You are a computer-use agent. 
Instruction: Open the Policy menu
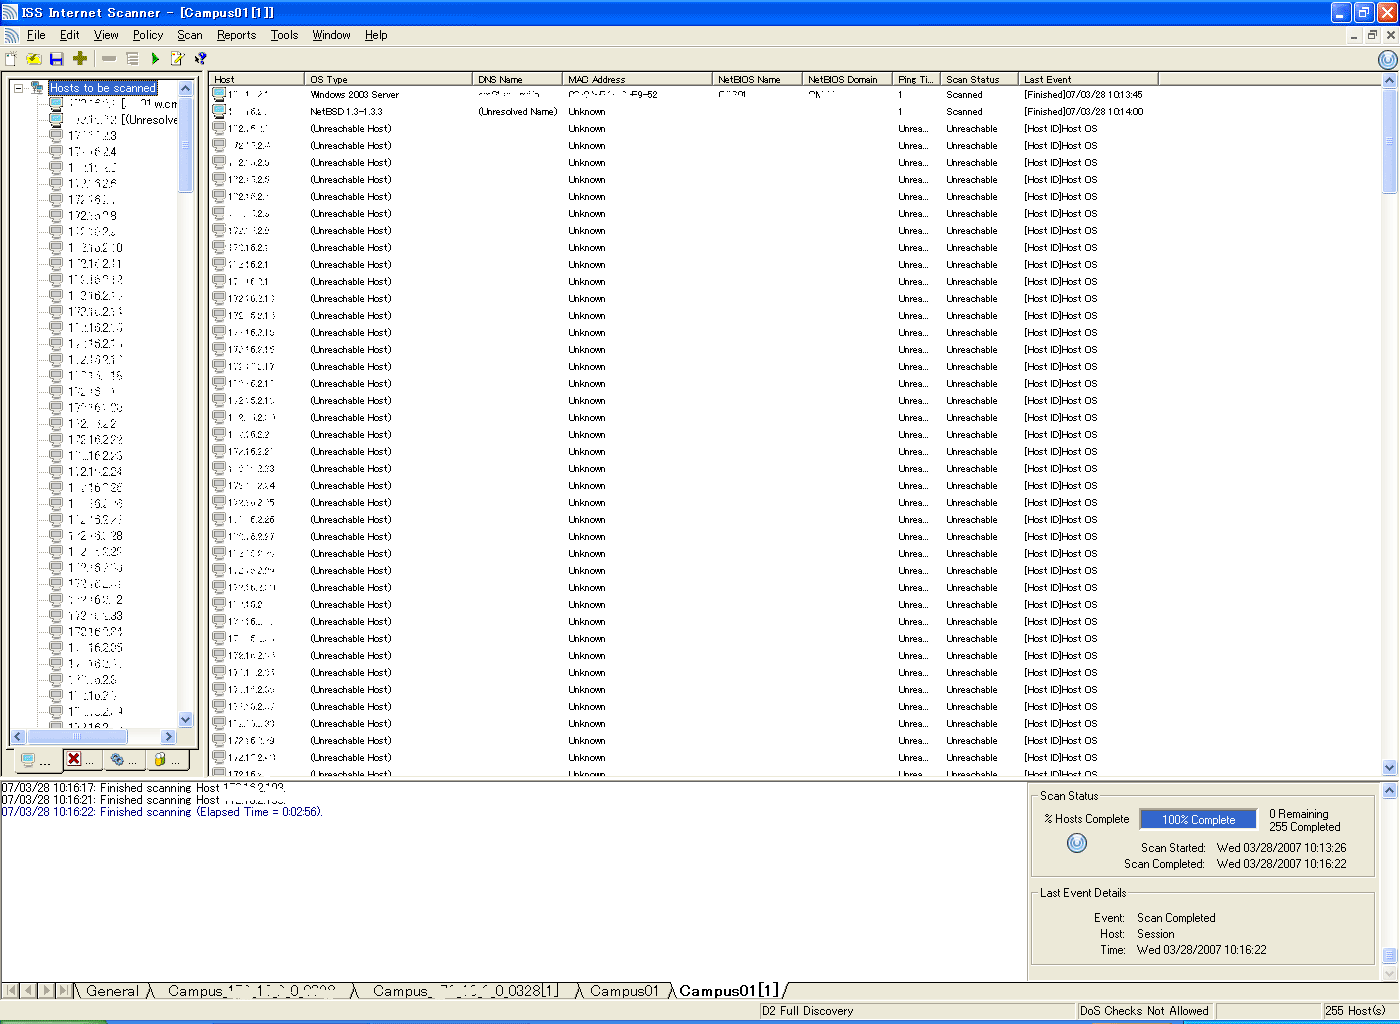148,35
